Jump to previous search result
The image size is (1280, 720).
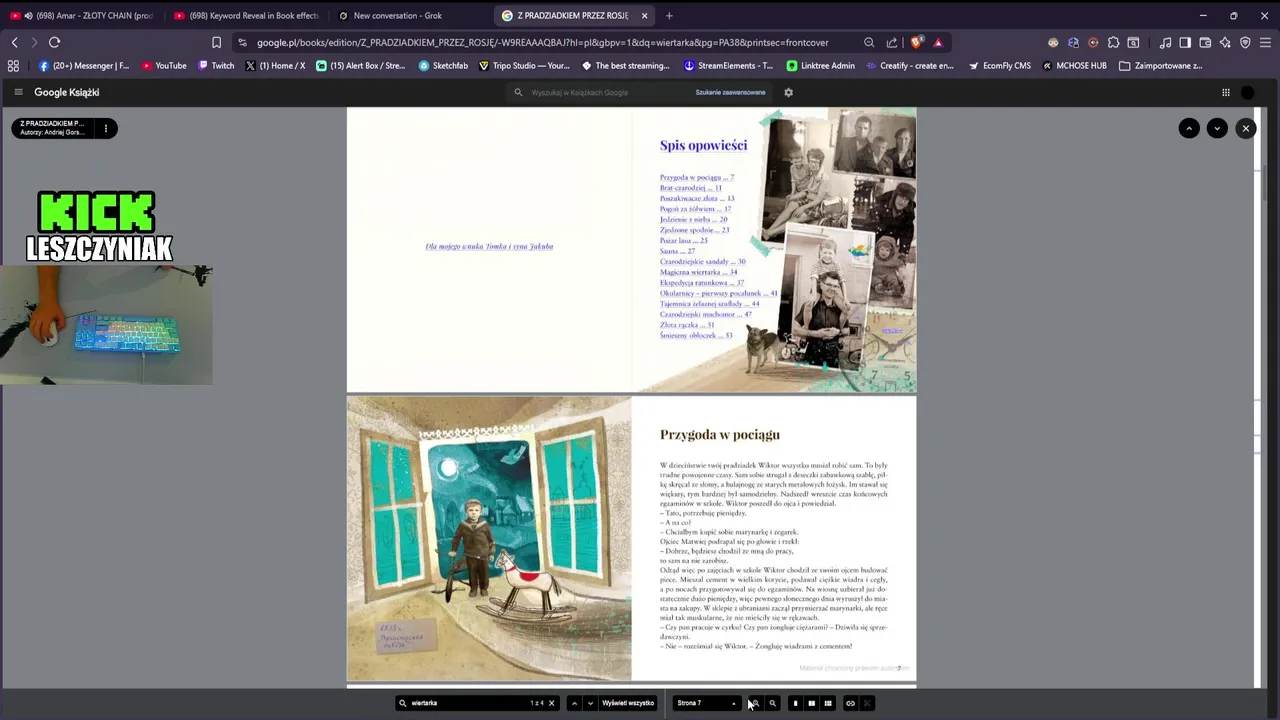click(574, 703)
